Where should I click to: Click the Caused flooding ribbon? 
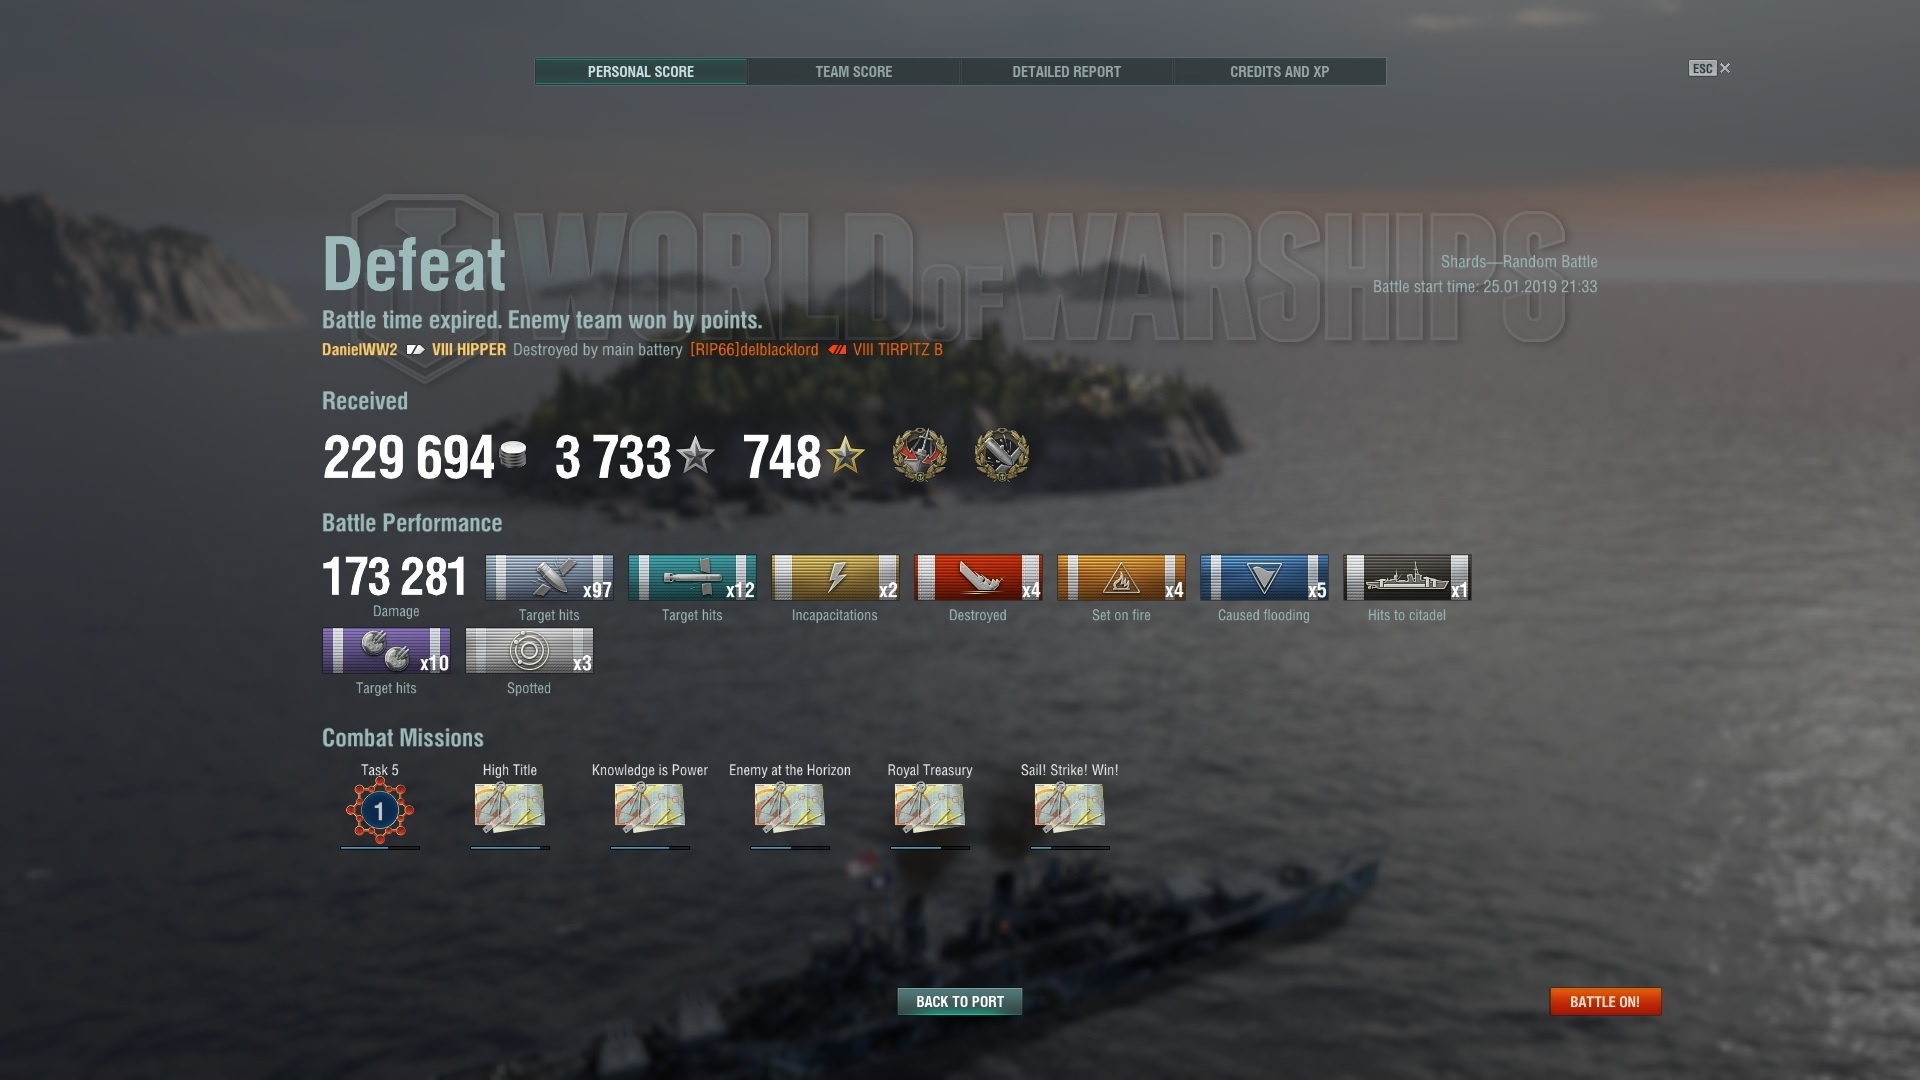(x=1264, y=578)
